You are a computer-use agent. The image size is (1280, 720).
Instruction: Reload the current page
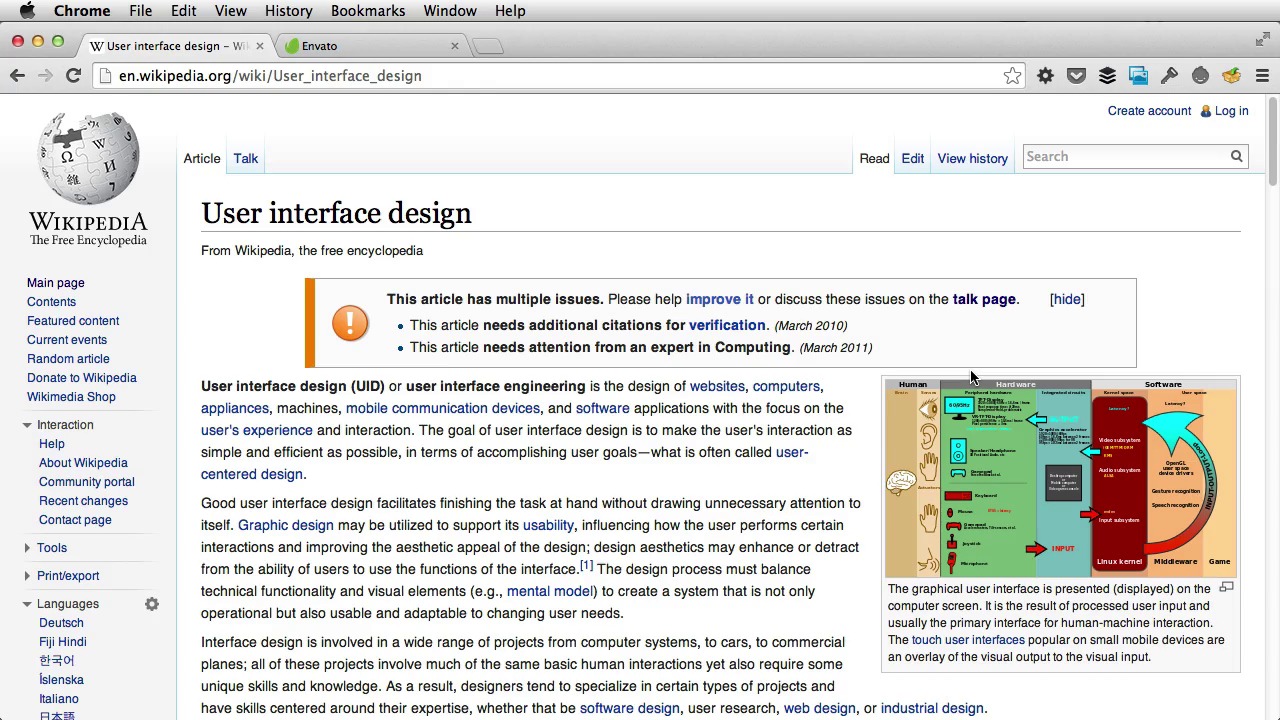click(73, 76)
